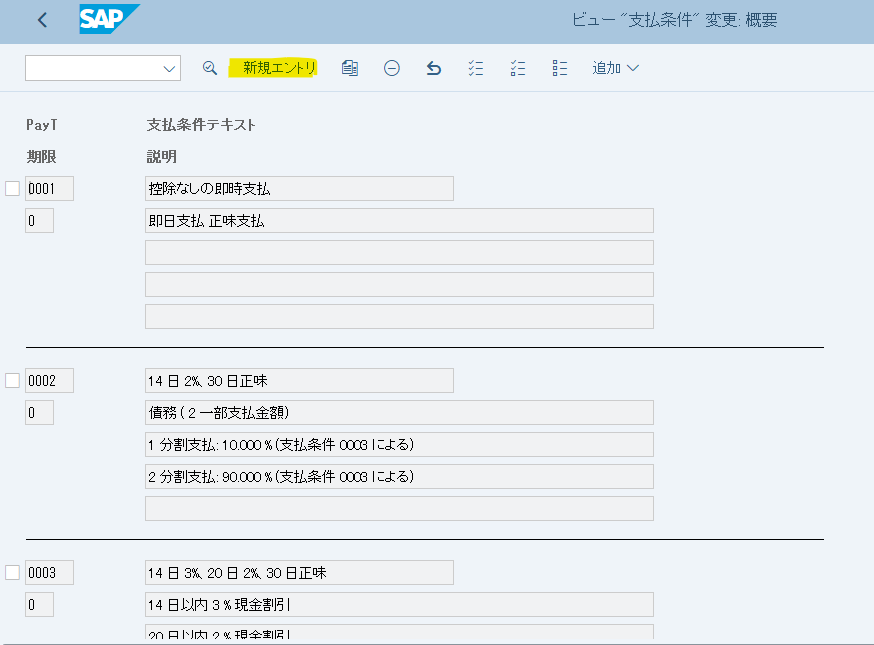Click the SAP logo
Image resolution: width=874 pixels, height=645 pixels.
click(x=109, y=18)
